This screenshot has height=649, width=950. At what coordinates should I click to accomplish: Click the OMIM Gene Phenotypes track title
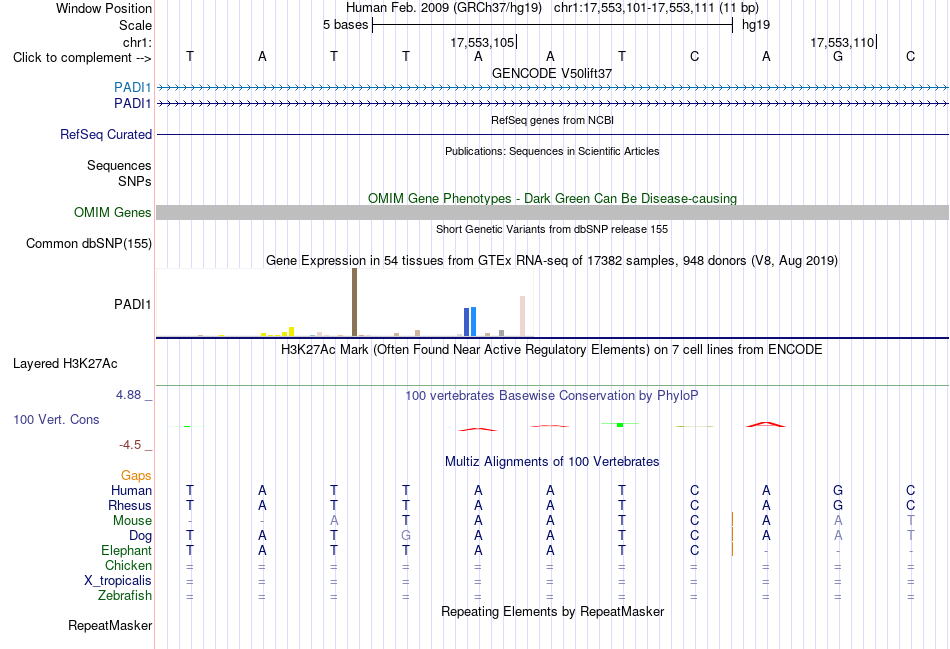coord(553,199)
